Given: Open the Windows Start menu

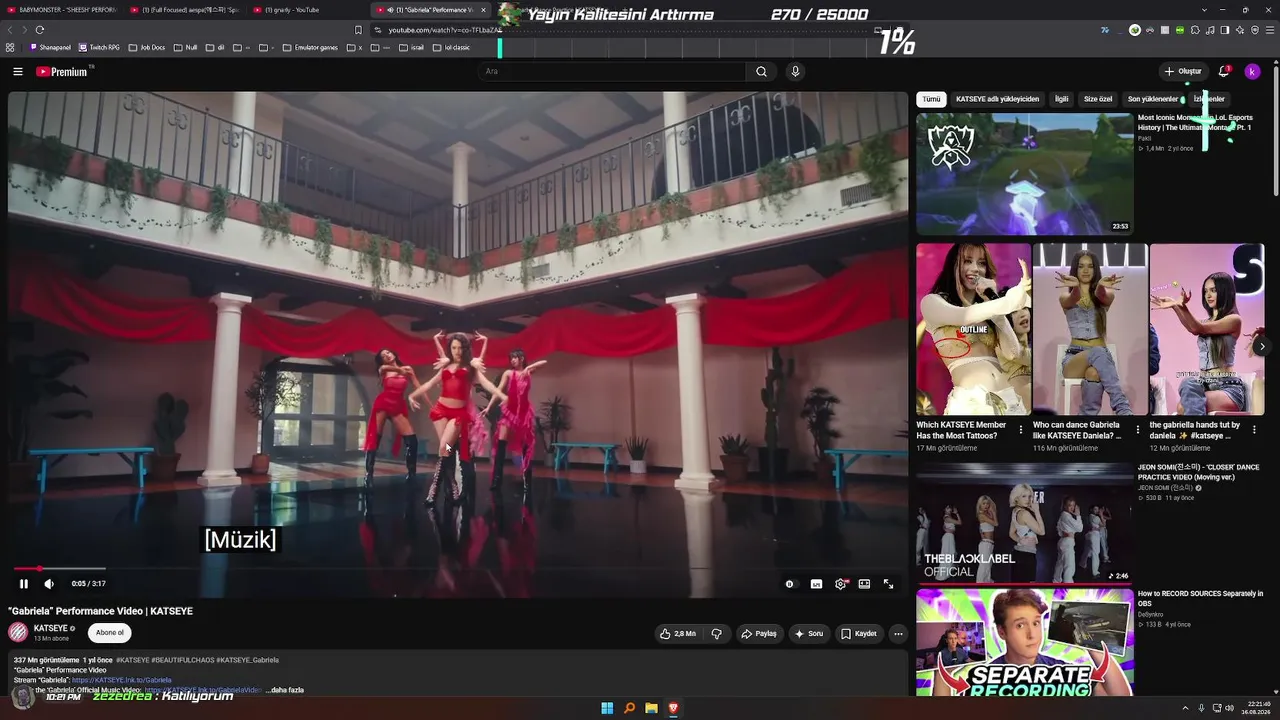Looking at the screenshot, I should (607, 708).
